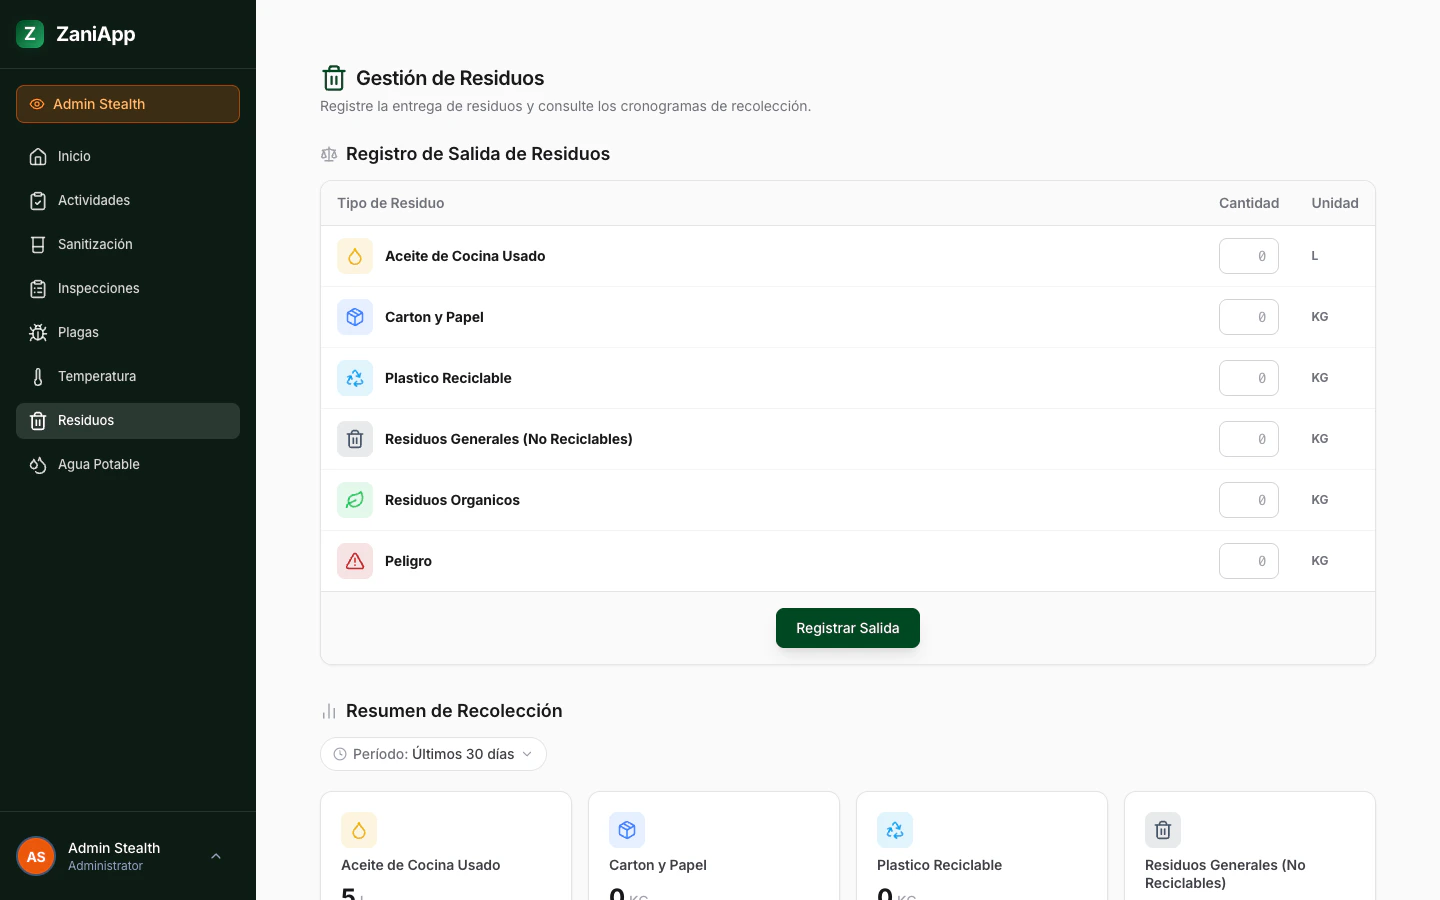Click the recycling icon for Plastico Reciclable
1440x900 pixels.
point(355,378)
